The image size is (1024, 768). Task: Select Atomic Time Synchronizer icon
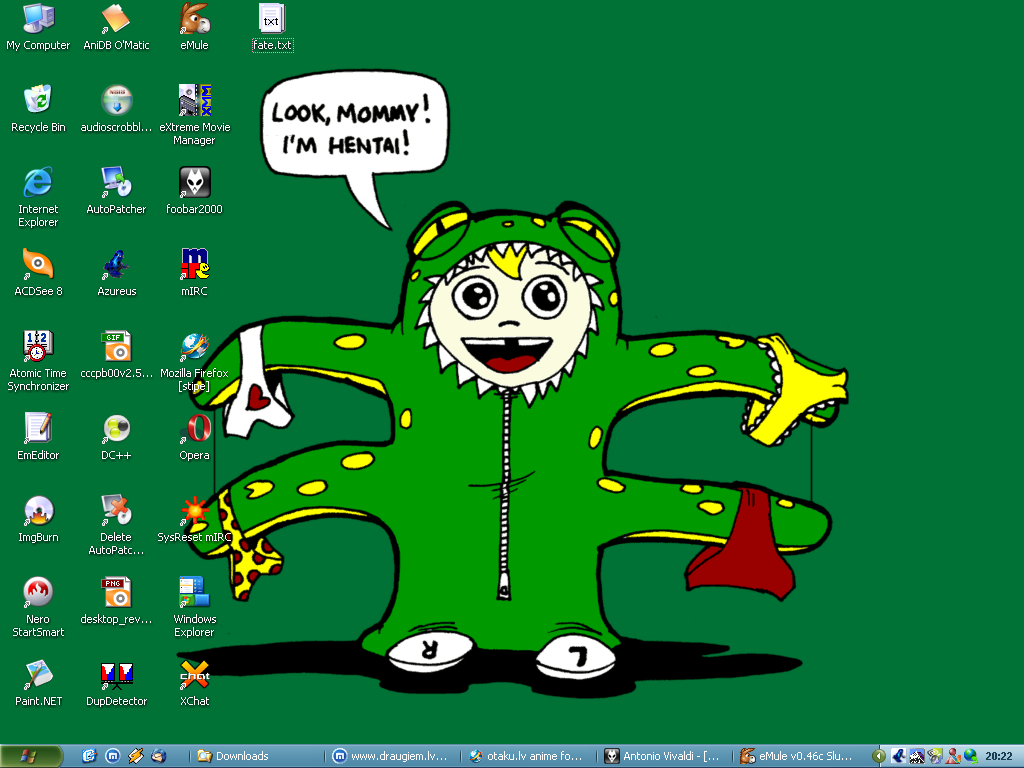tap(38, 361)
